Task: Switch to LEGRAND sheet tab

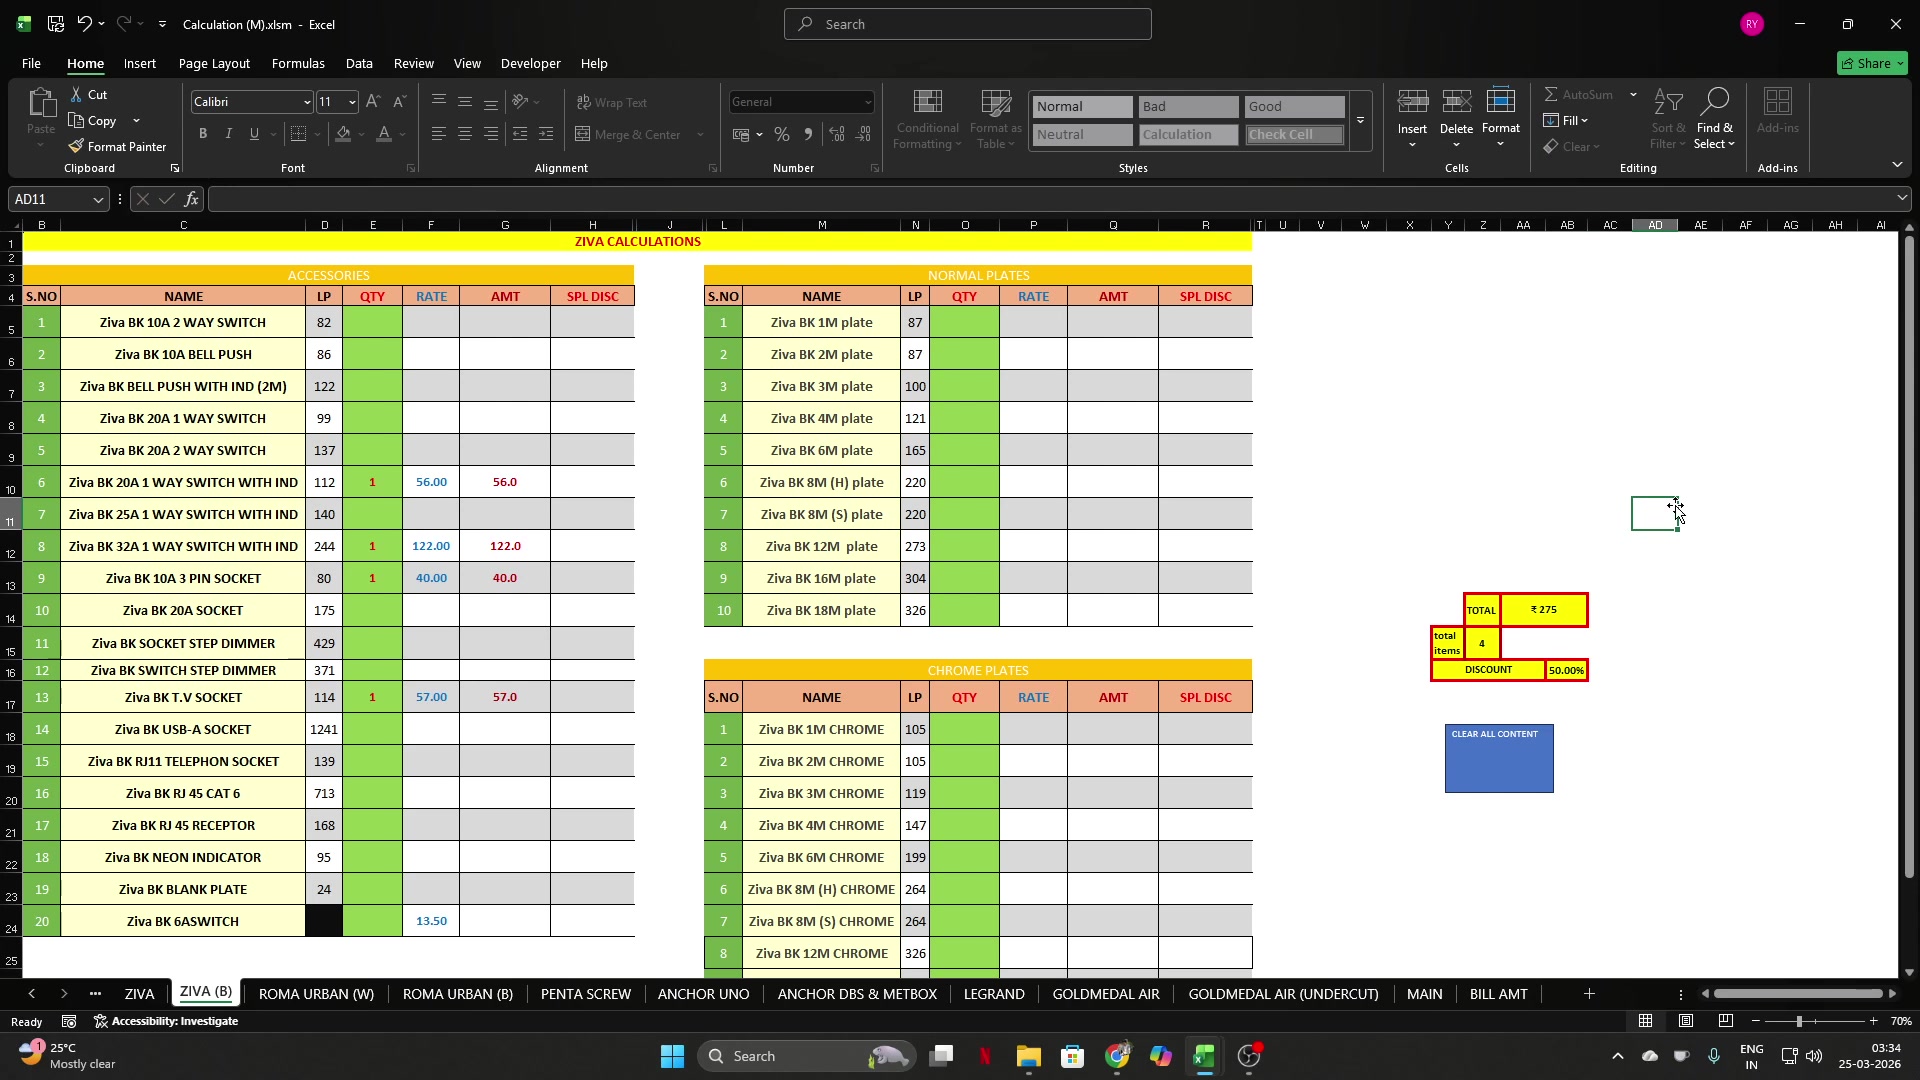Action: pos(994,994)
